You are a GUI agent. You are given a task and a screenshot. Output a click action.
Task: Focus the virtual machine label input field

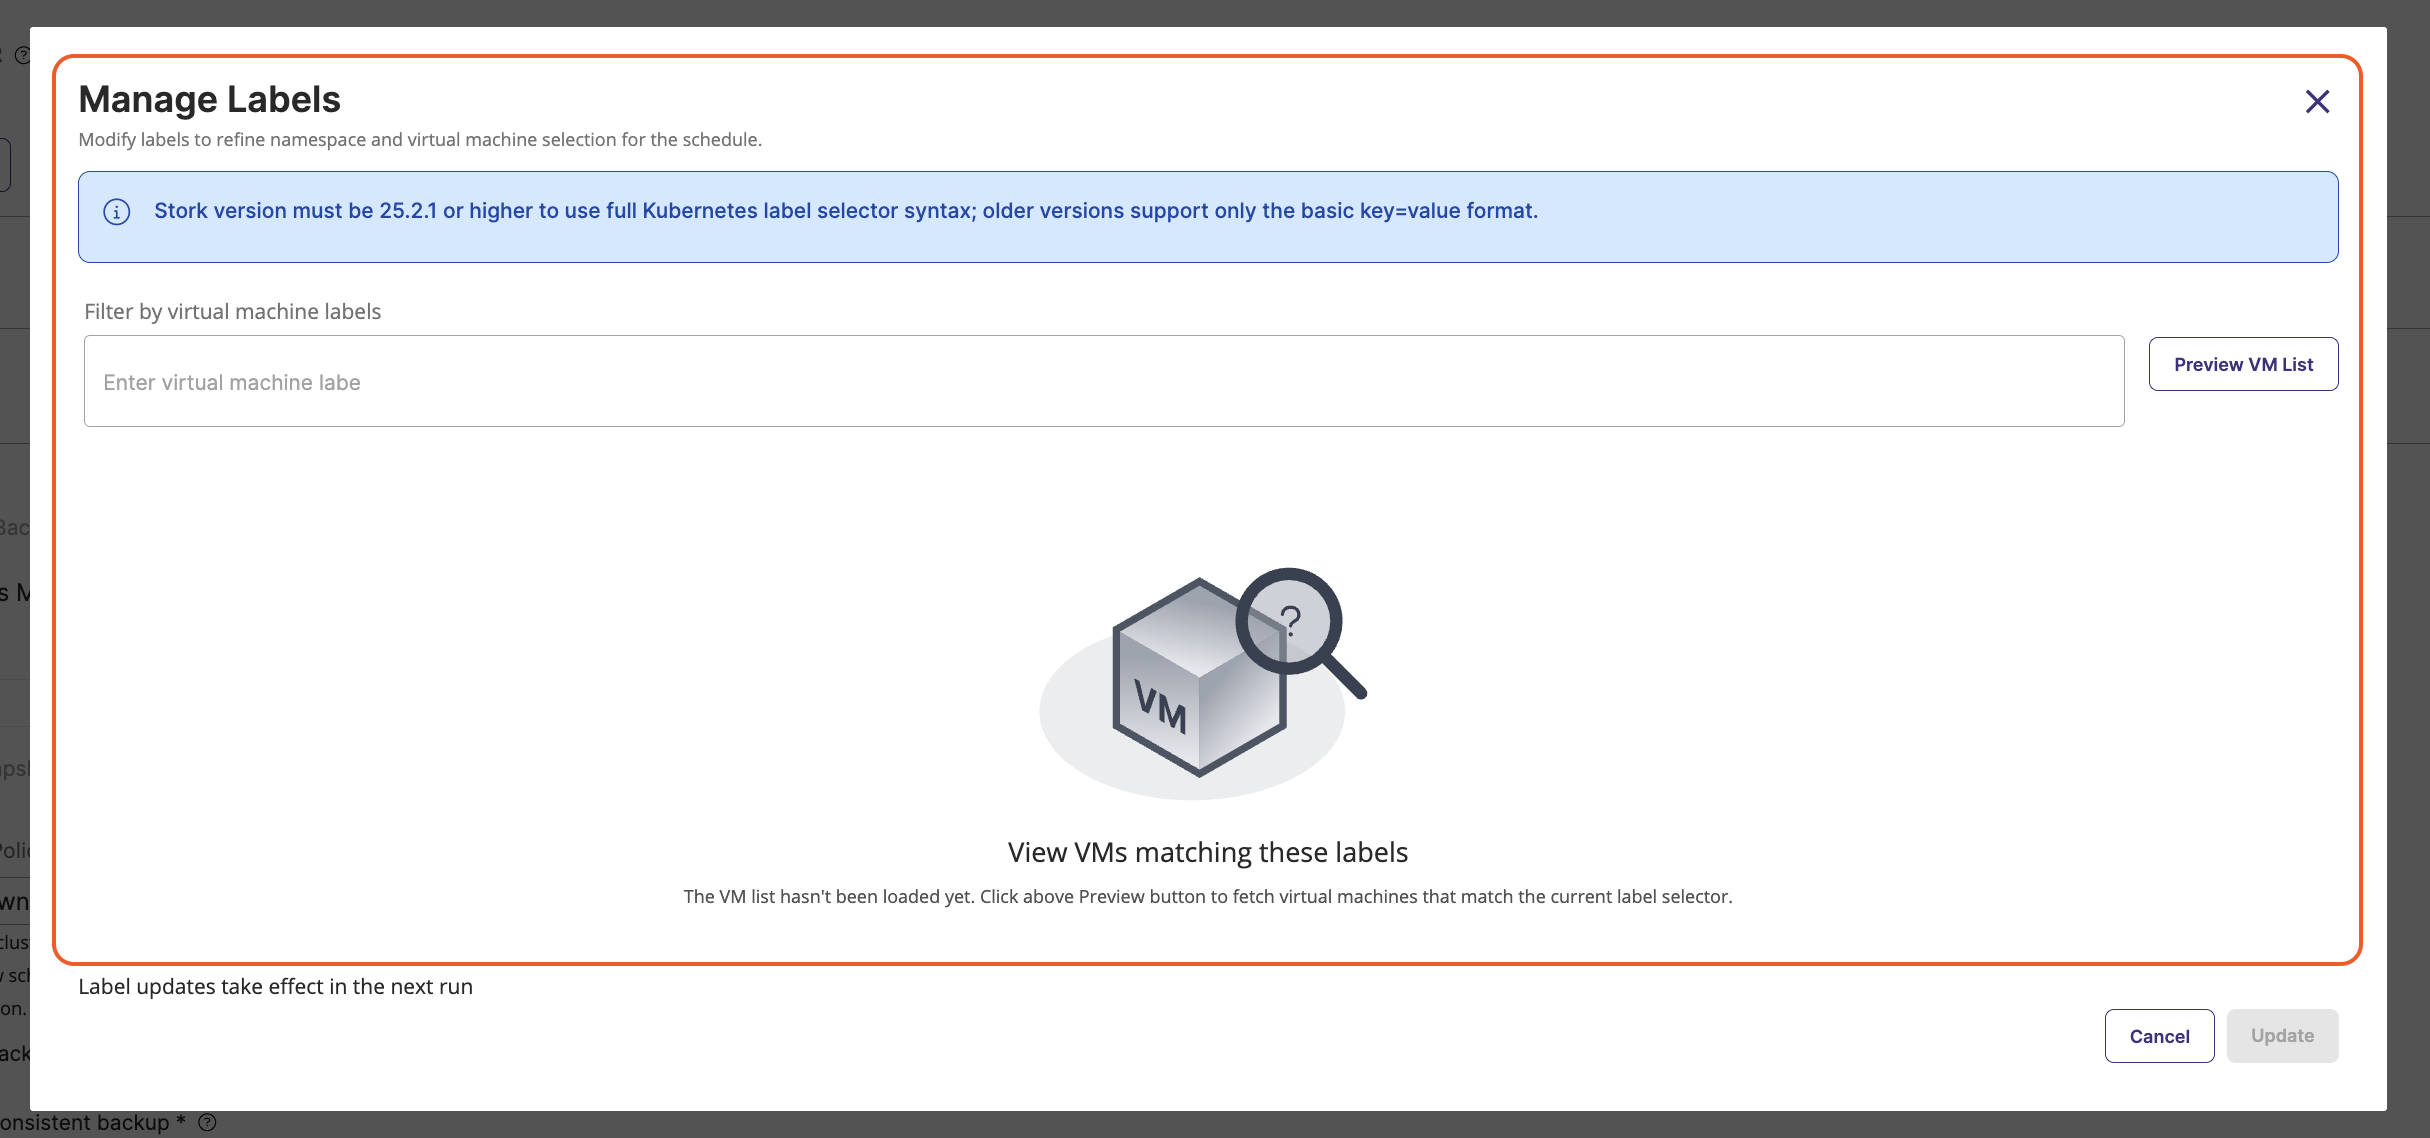tap(1103, 381)
